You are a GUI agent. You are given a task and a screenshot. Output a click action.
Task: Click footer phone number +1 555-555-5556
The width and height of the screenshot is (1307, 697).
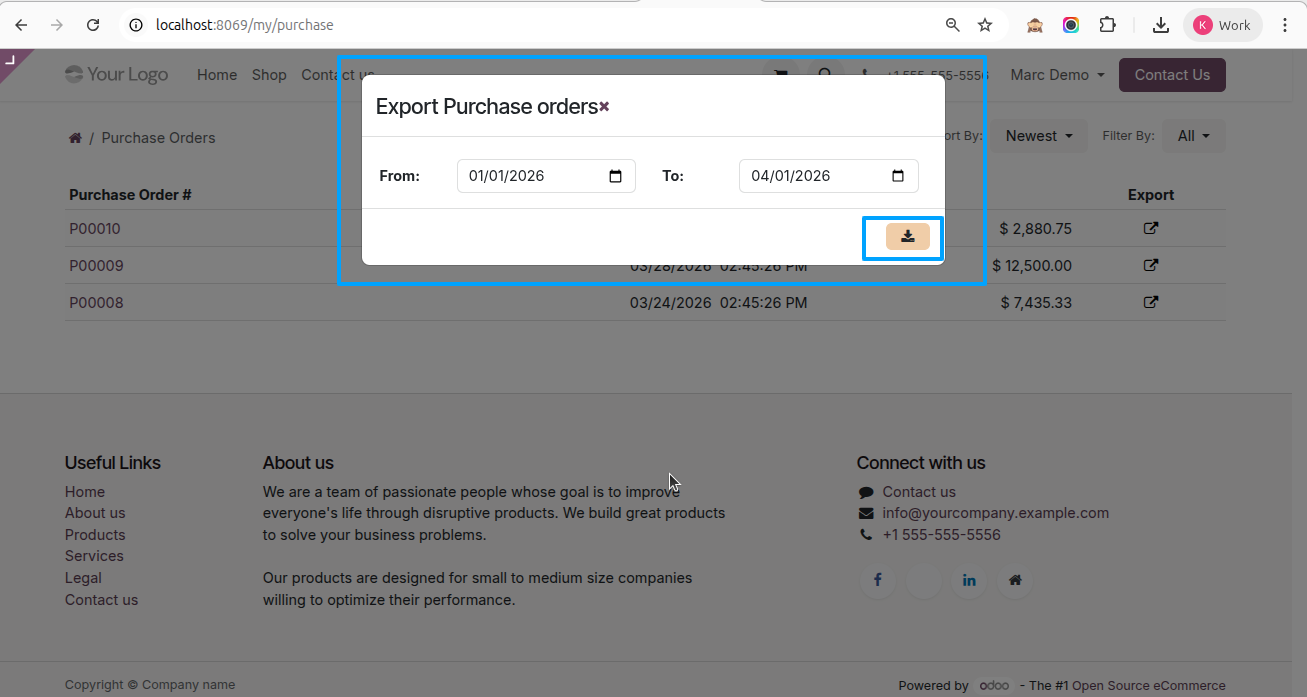(941, 535)
